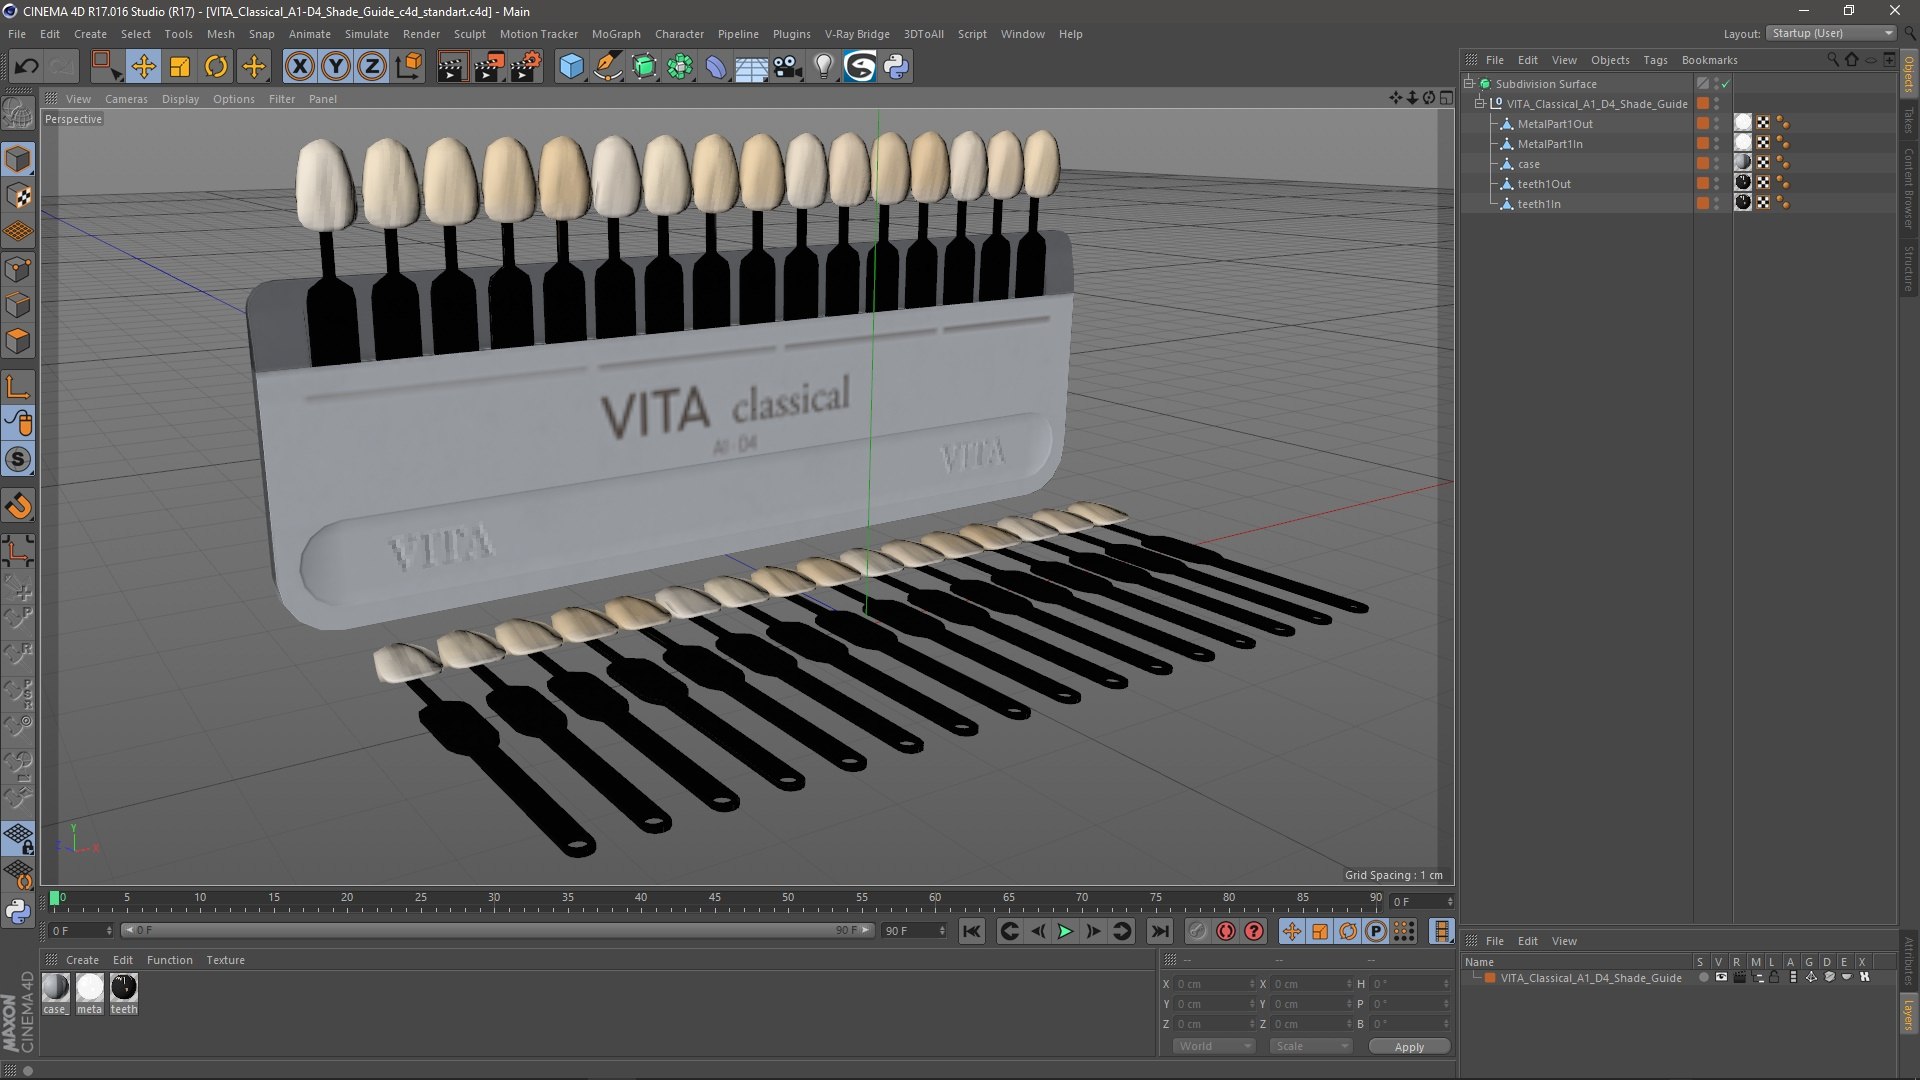This screenshot has width=1920, height=1080.
Task: Click the Undo arrow icon
Action: pyautogui.click(x=26, y=67)
